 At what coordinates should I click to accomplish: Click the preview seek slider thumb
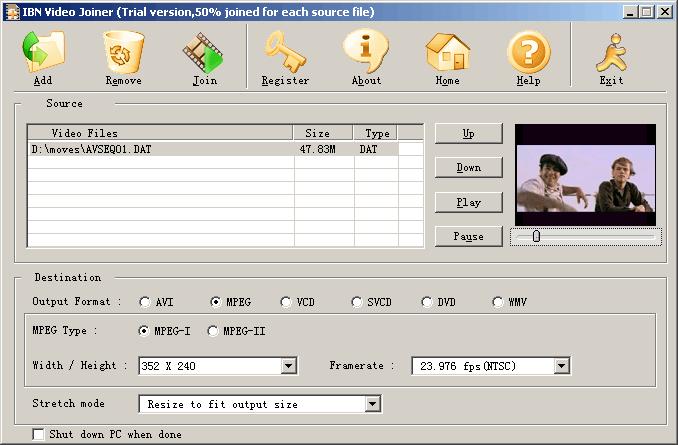[x=537, y=236]
